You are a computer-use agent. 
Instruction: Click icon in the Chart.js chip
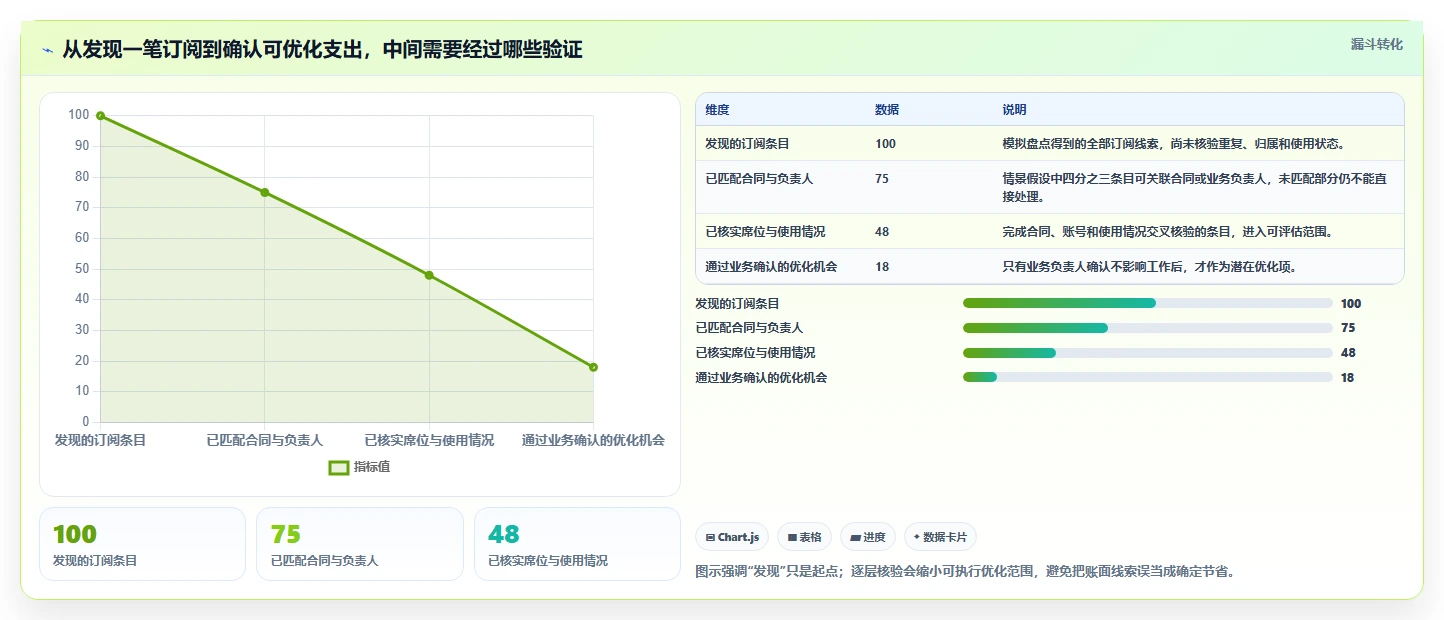click(710, 538)
